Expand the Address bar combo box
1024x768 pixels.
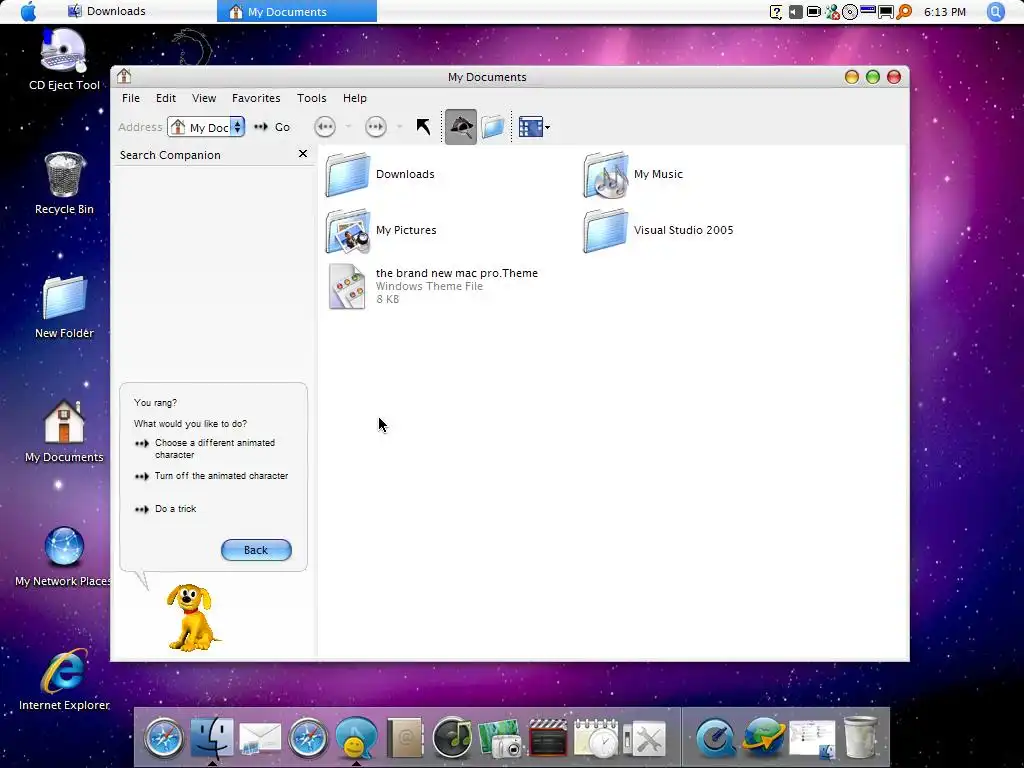click(238, 127)
